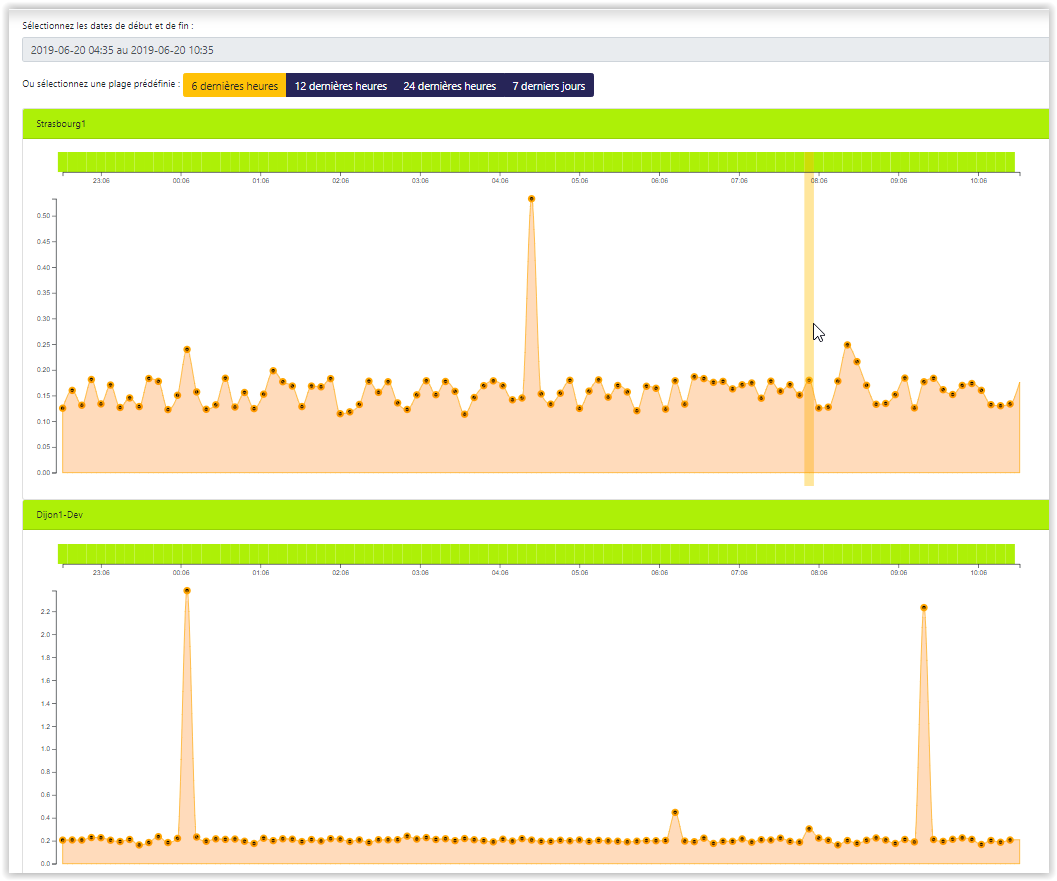Select the 6 dernières heures range
The height and width of the screenshot is (881, 1057).
pos(235,86)
